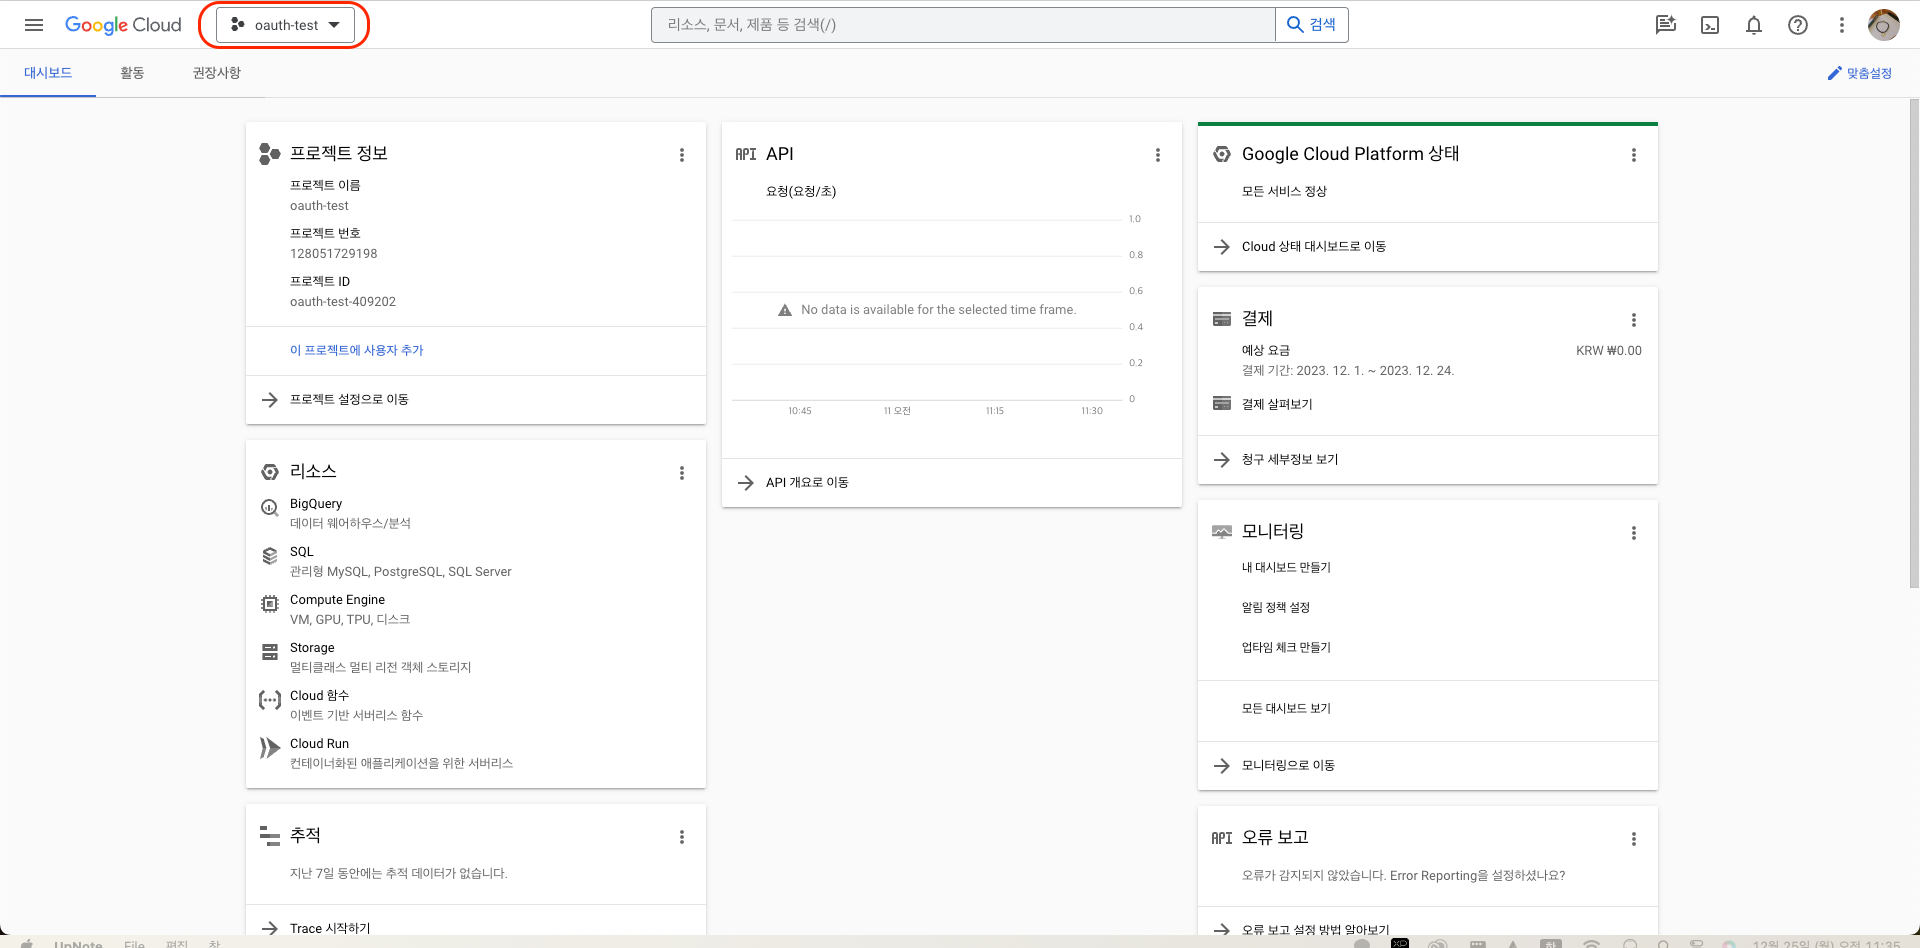
Task: Open the 오류 보고 card options menu
Action: click(1634, 839)
